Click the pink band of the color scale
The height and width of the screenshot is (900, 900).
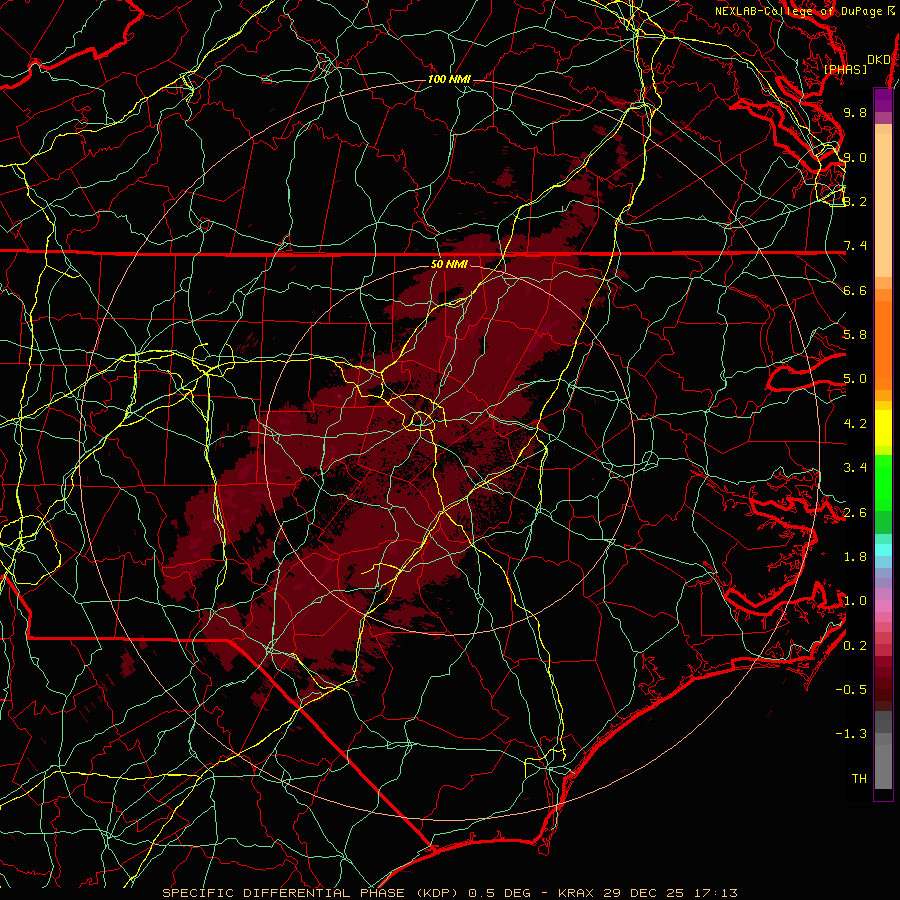(883, 606)
